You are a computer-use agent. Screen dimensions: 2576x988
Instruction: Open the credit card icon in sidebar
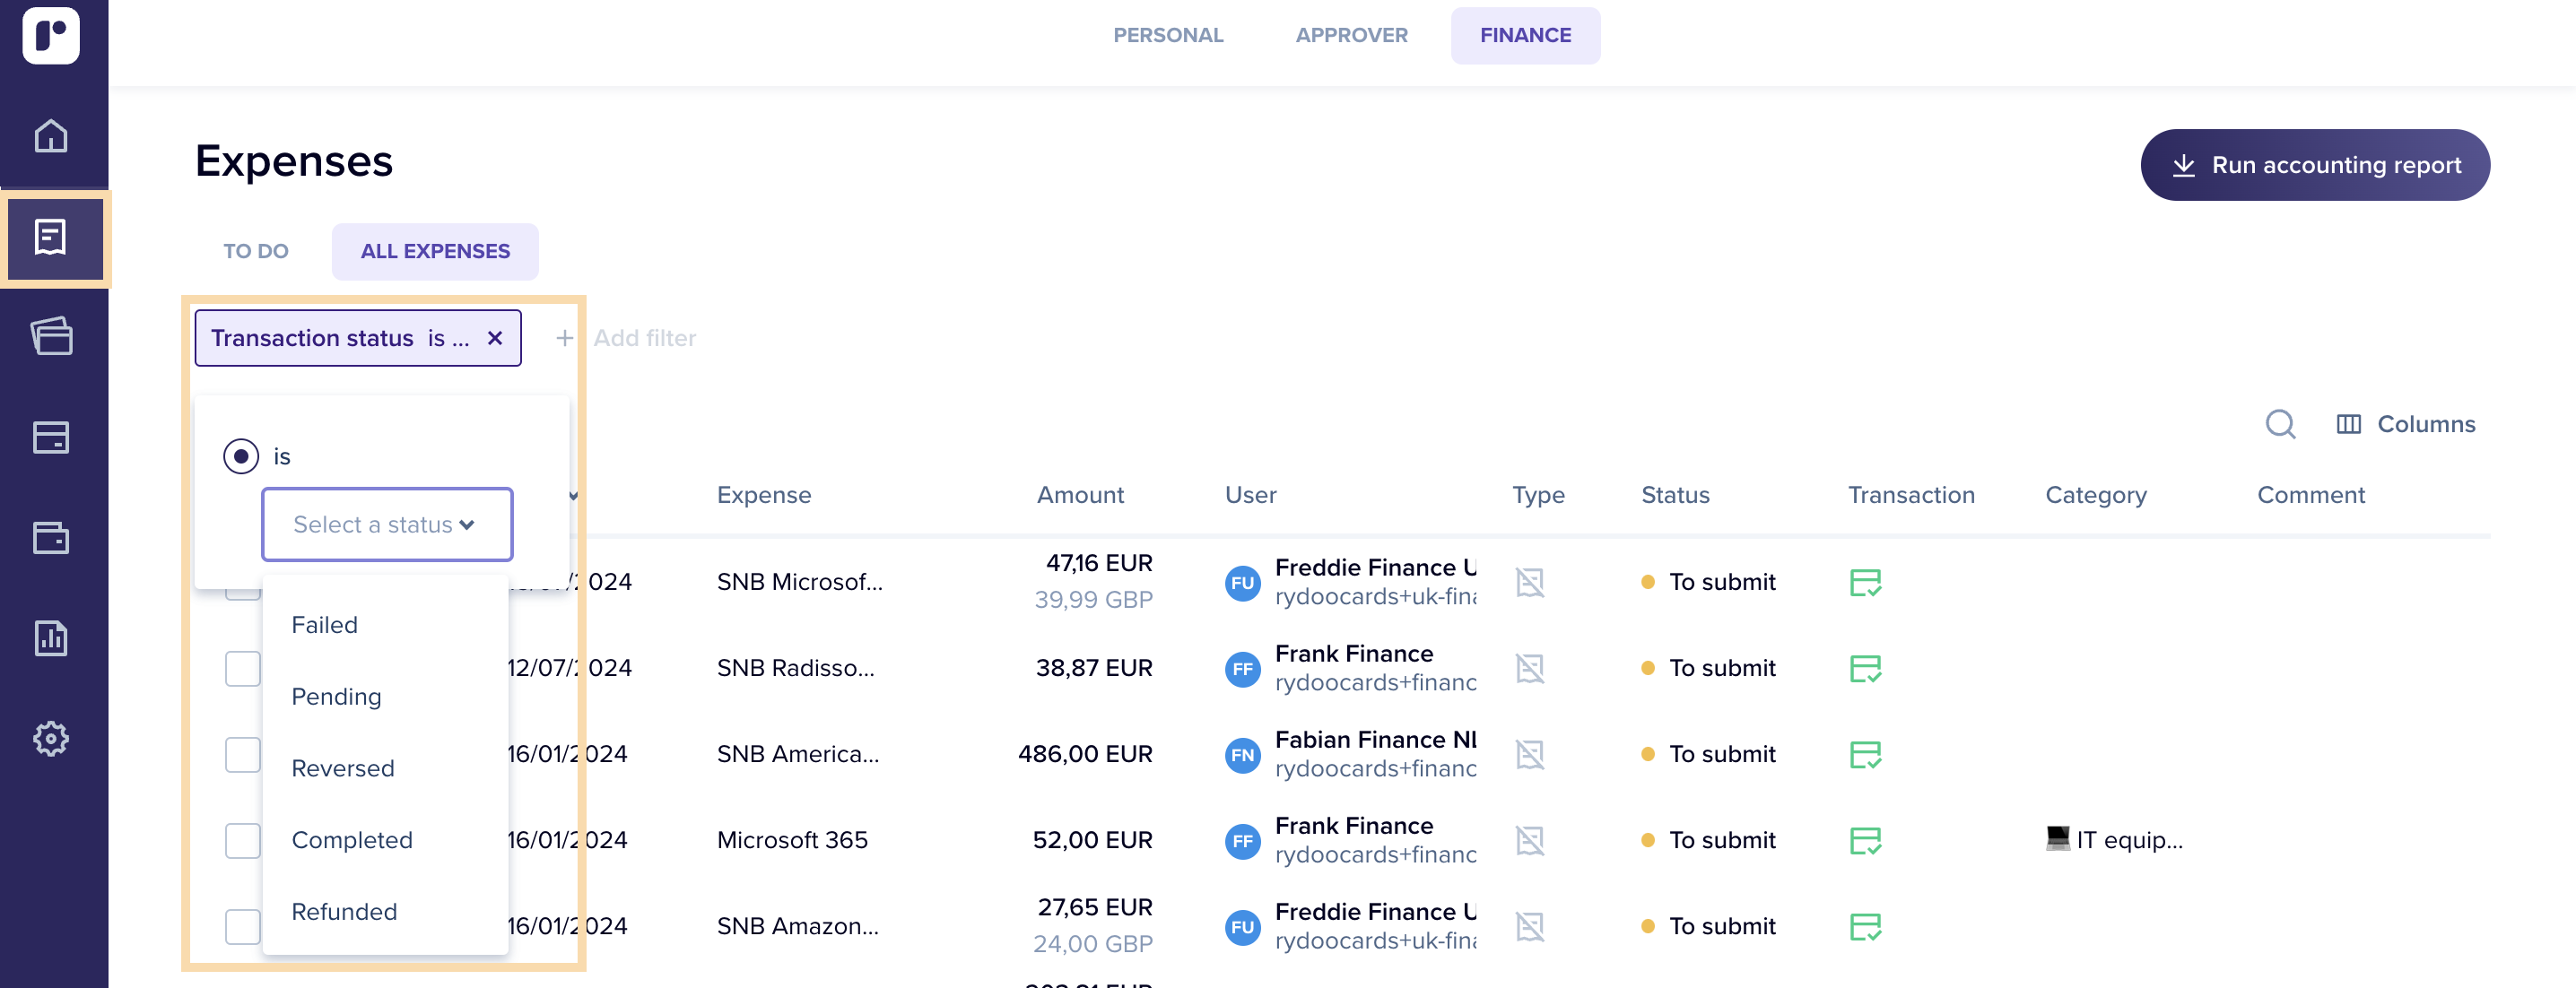[51, 437]
